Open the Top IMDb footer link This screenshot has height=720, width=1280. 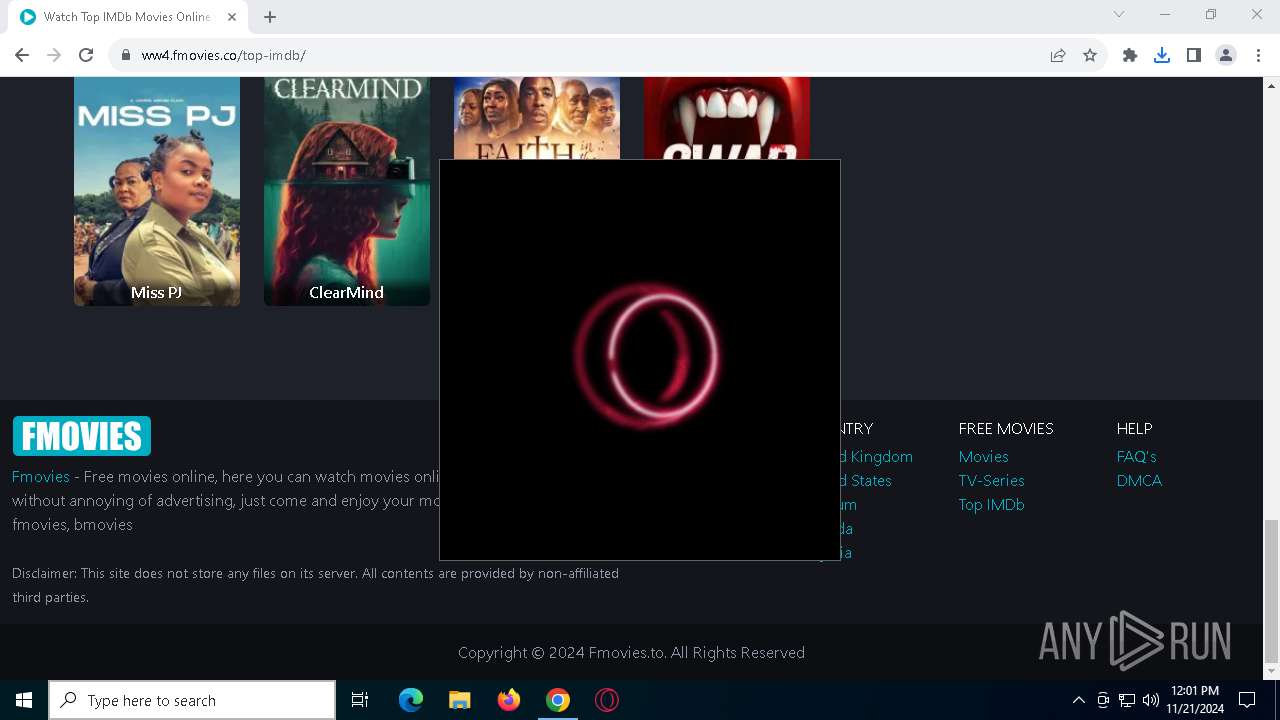point(991,504)
